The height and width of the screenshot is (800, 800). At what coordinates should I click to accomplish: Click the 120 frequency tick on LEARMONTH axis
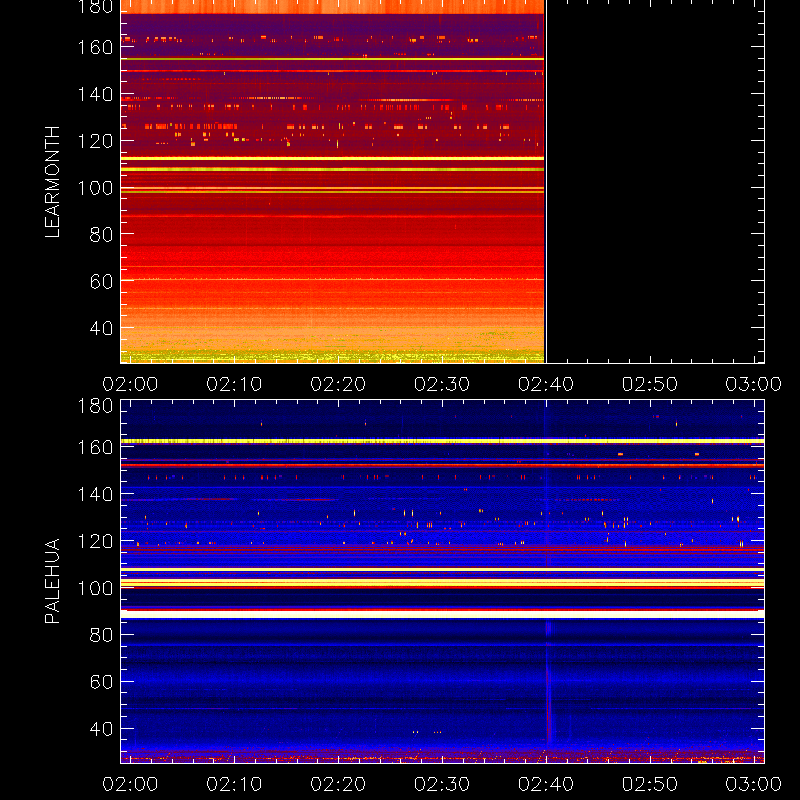95,141
